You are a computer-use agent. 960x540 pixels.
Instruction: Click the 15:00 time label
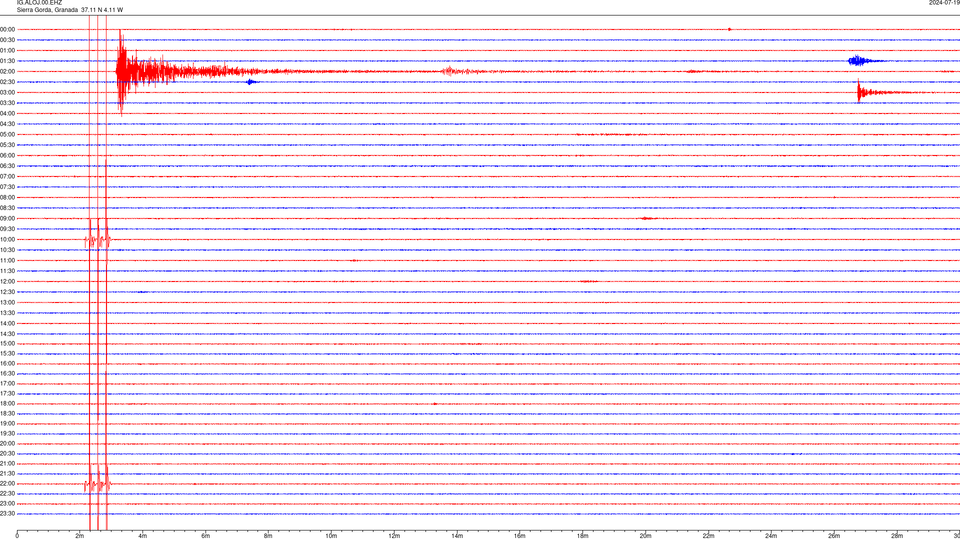(x=7, y=344)
